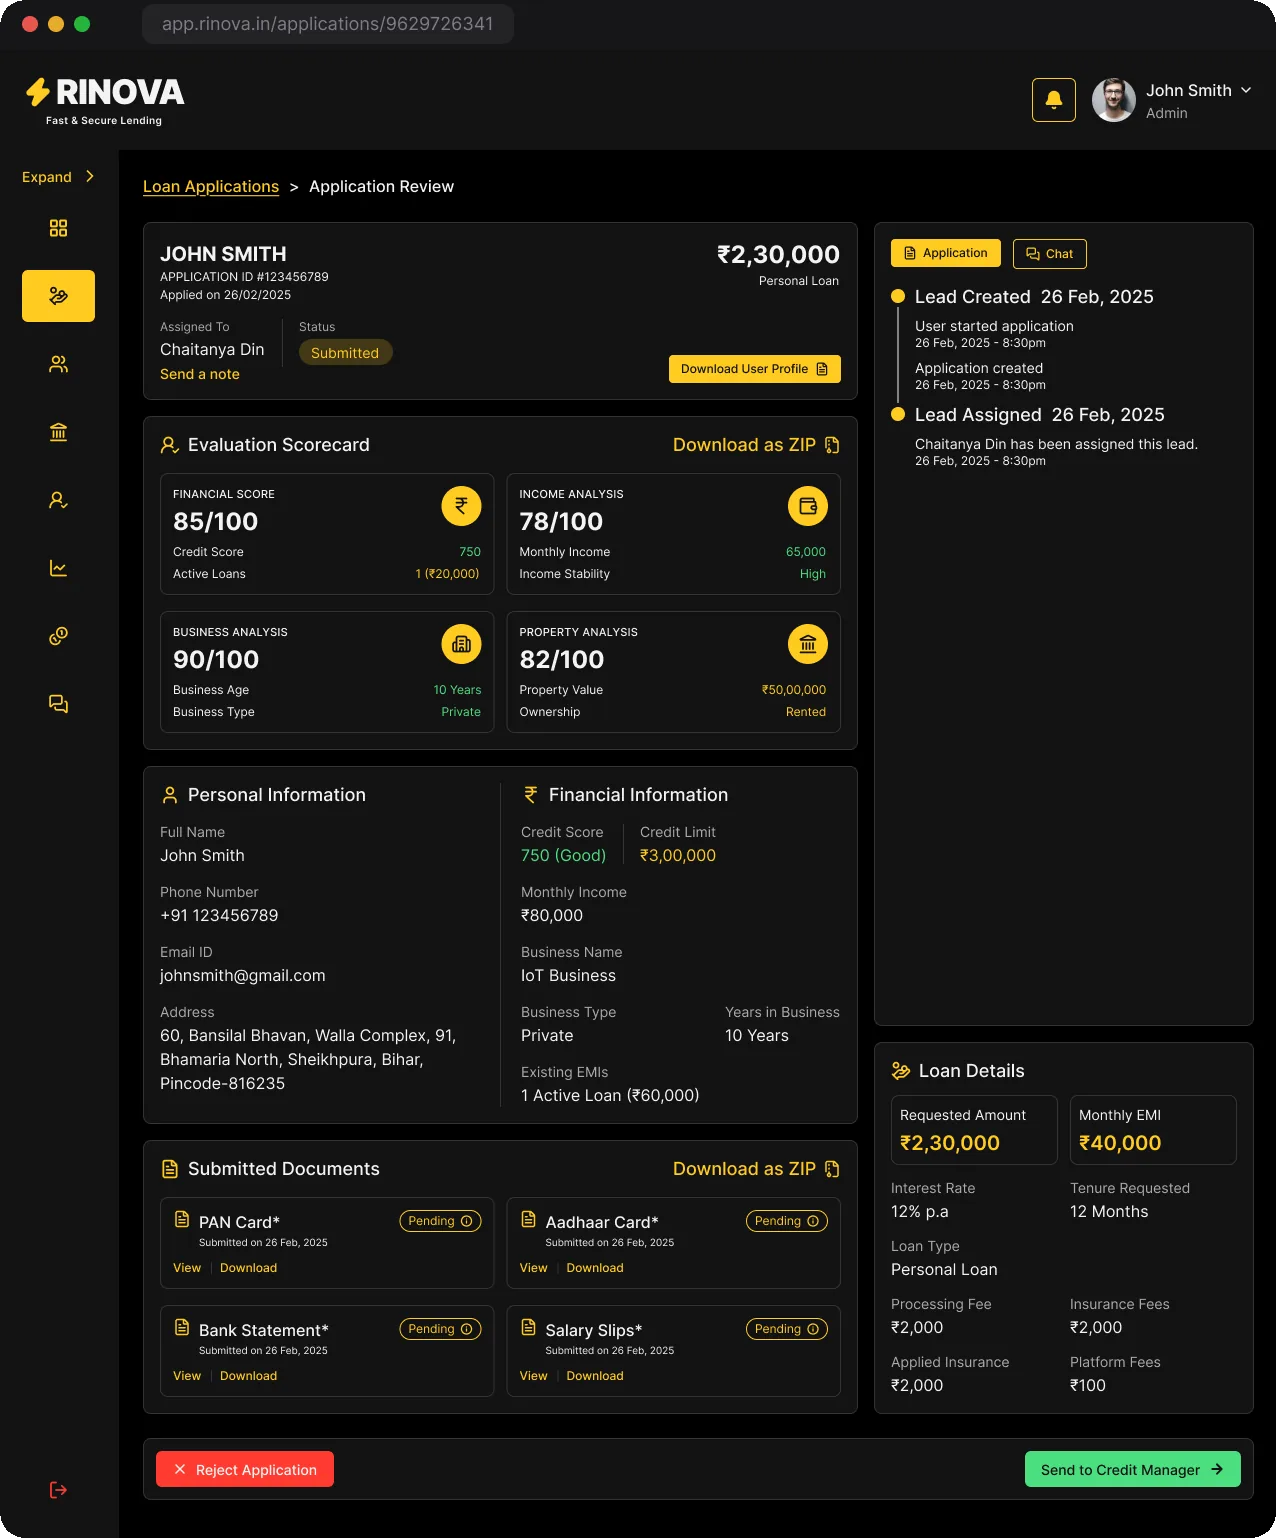
Task: Click the Rinova lightning bolt logo
Action: (x=38, y=92)
